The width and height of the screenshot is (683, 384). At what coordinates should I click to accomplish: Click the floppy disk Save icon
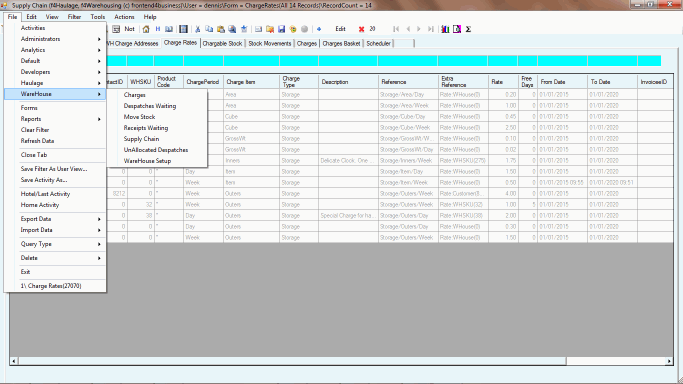pos(281,29)
